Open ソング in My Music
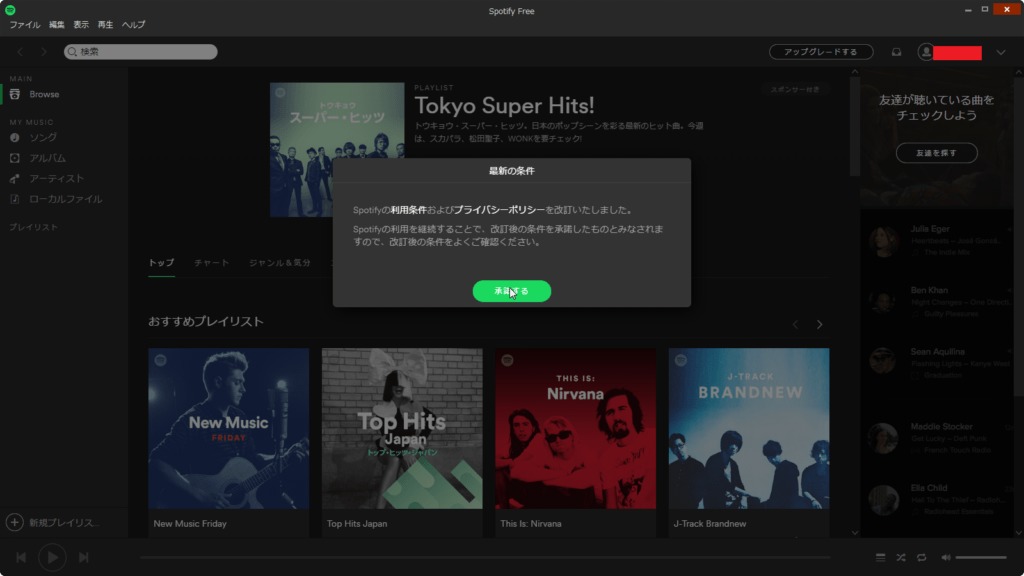This screenshot has height=576, width=1024. (42, 137)
